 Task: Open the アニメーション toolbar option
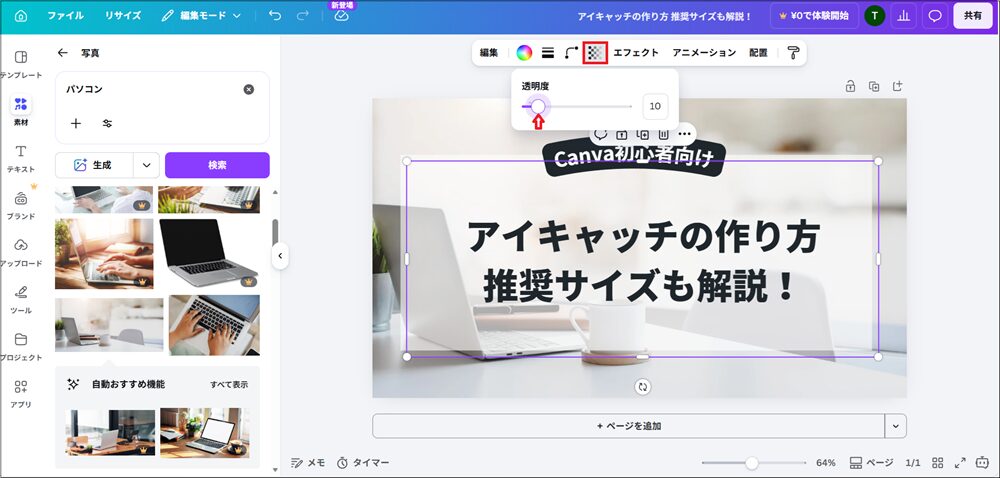[704, 53]
